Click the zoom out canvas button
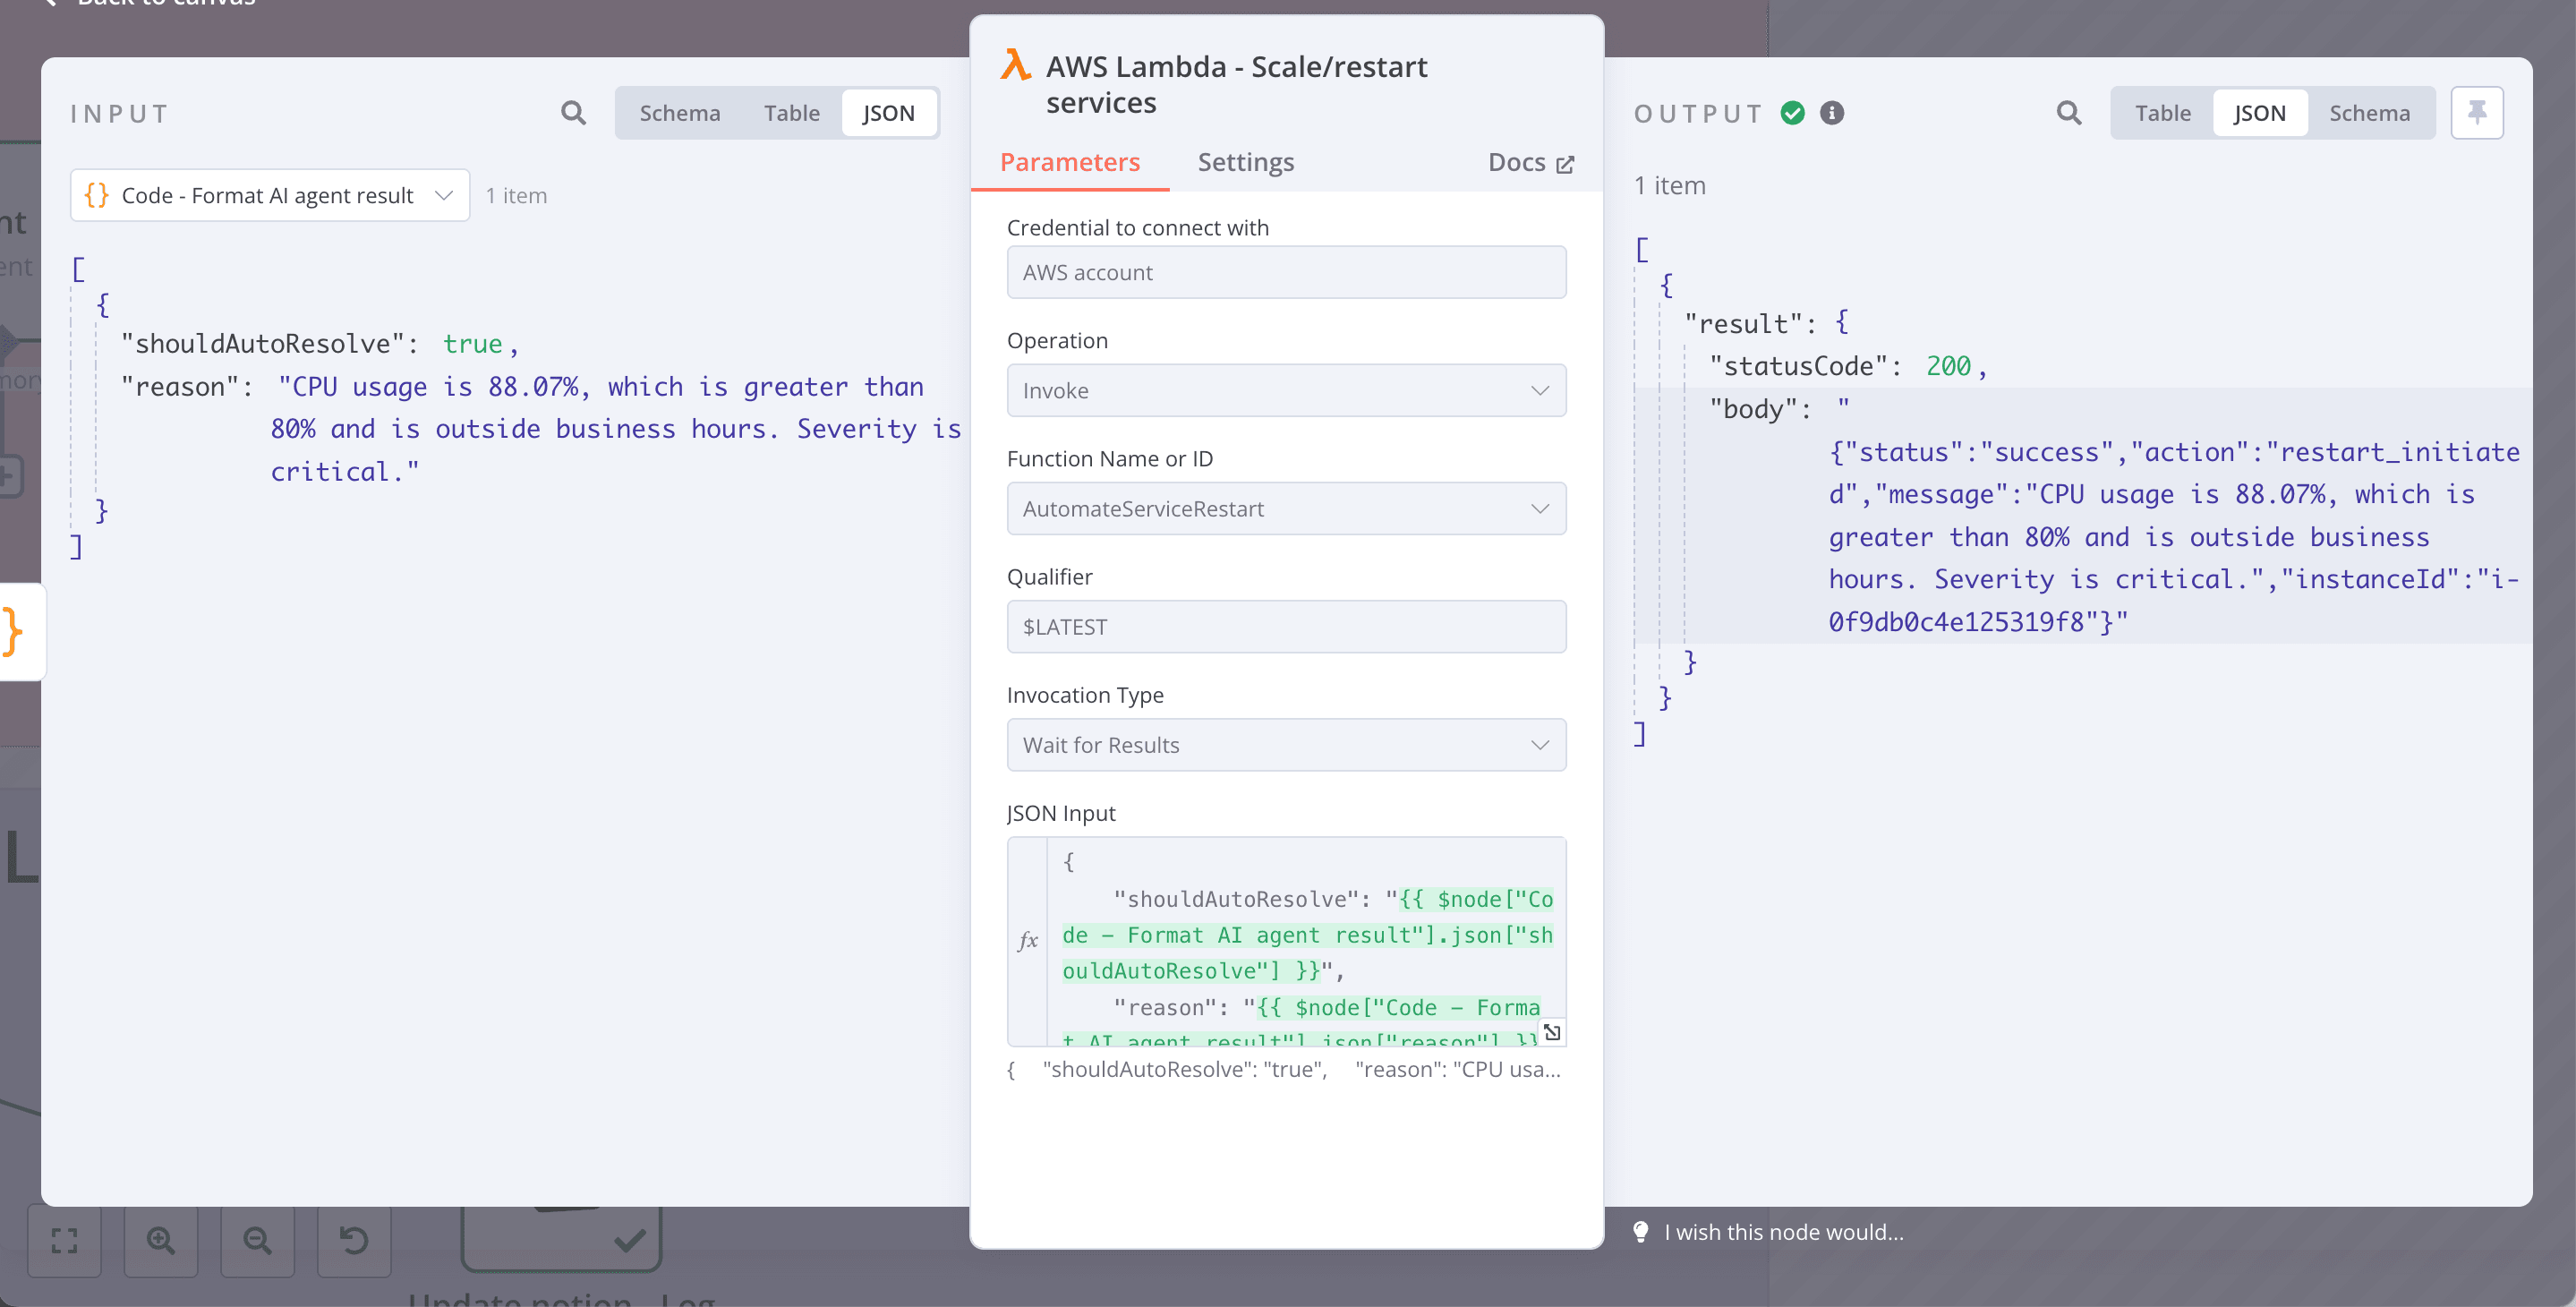The width and height of the screenshot is (2576, 1307). coord(258,1241)
